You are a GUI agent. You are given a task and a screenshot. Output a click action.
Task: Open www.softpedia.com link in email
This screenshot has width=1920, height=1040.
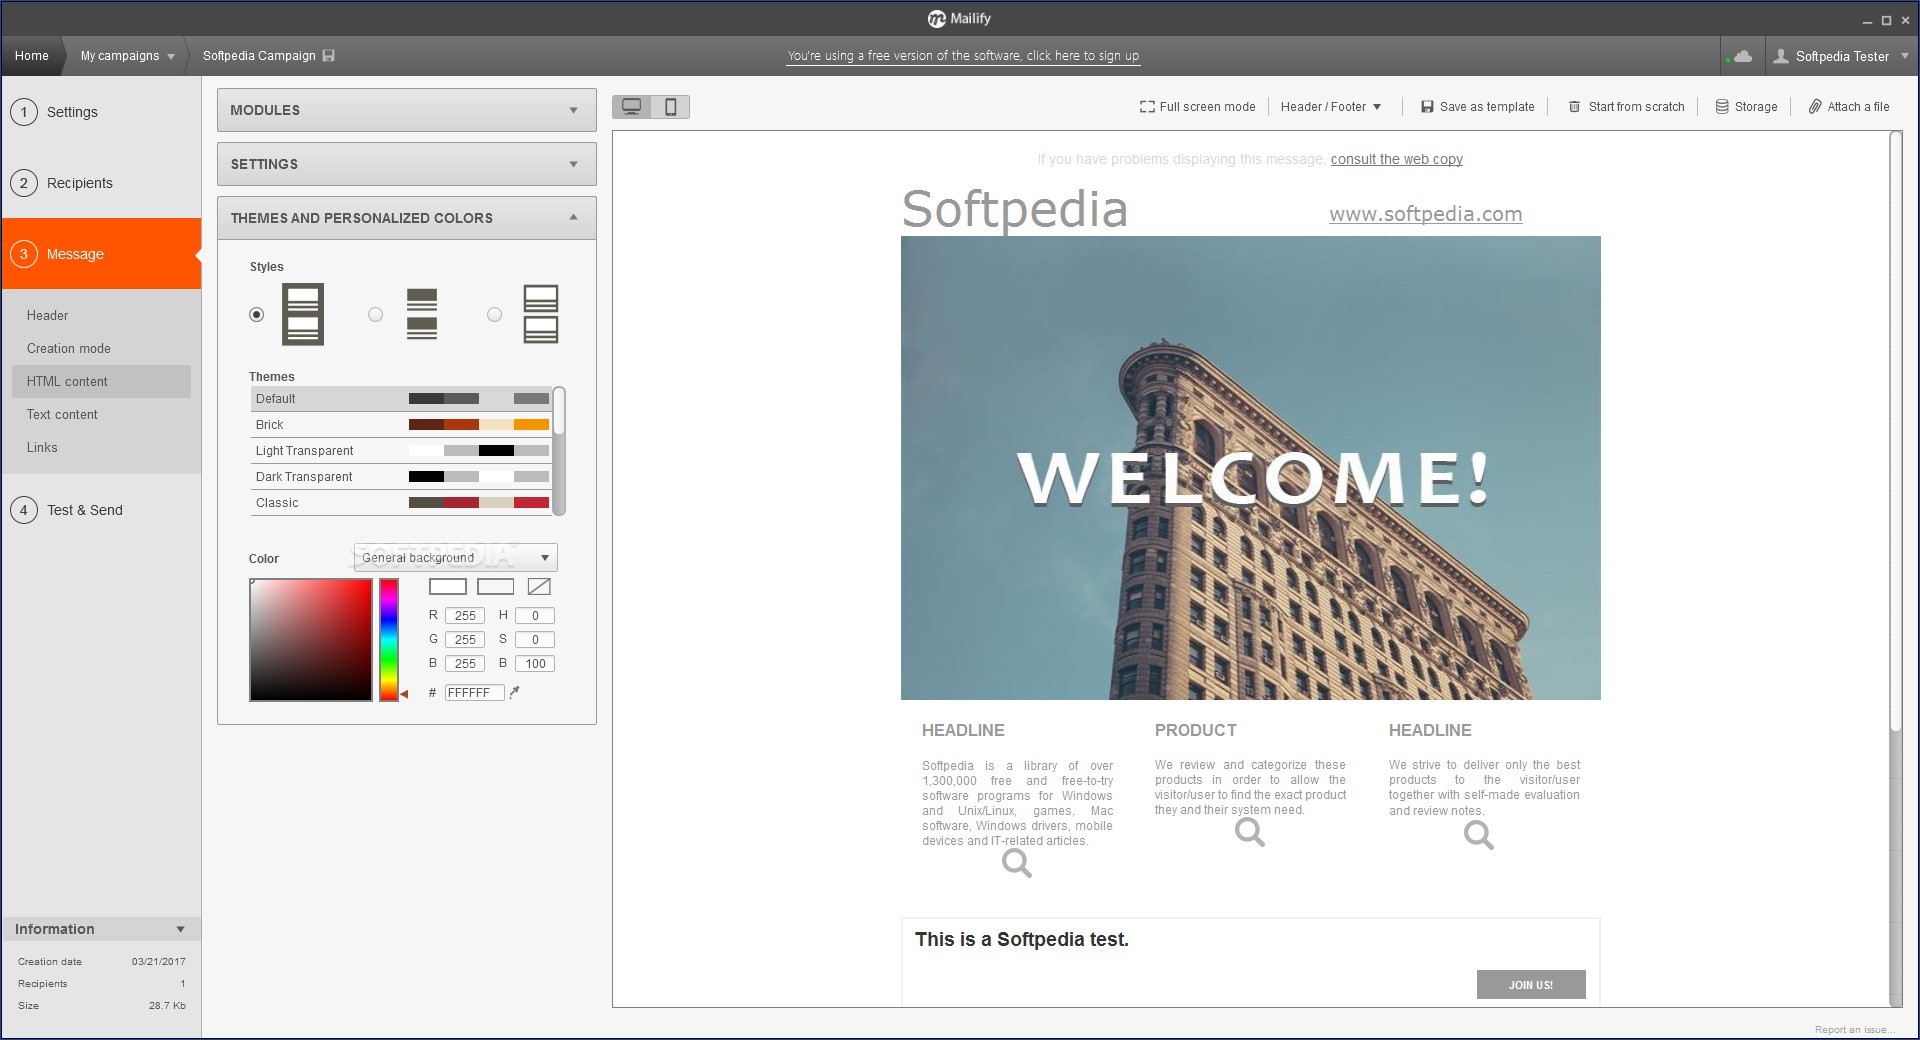coord(1425,214)
